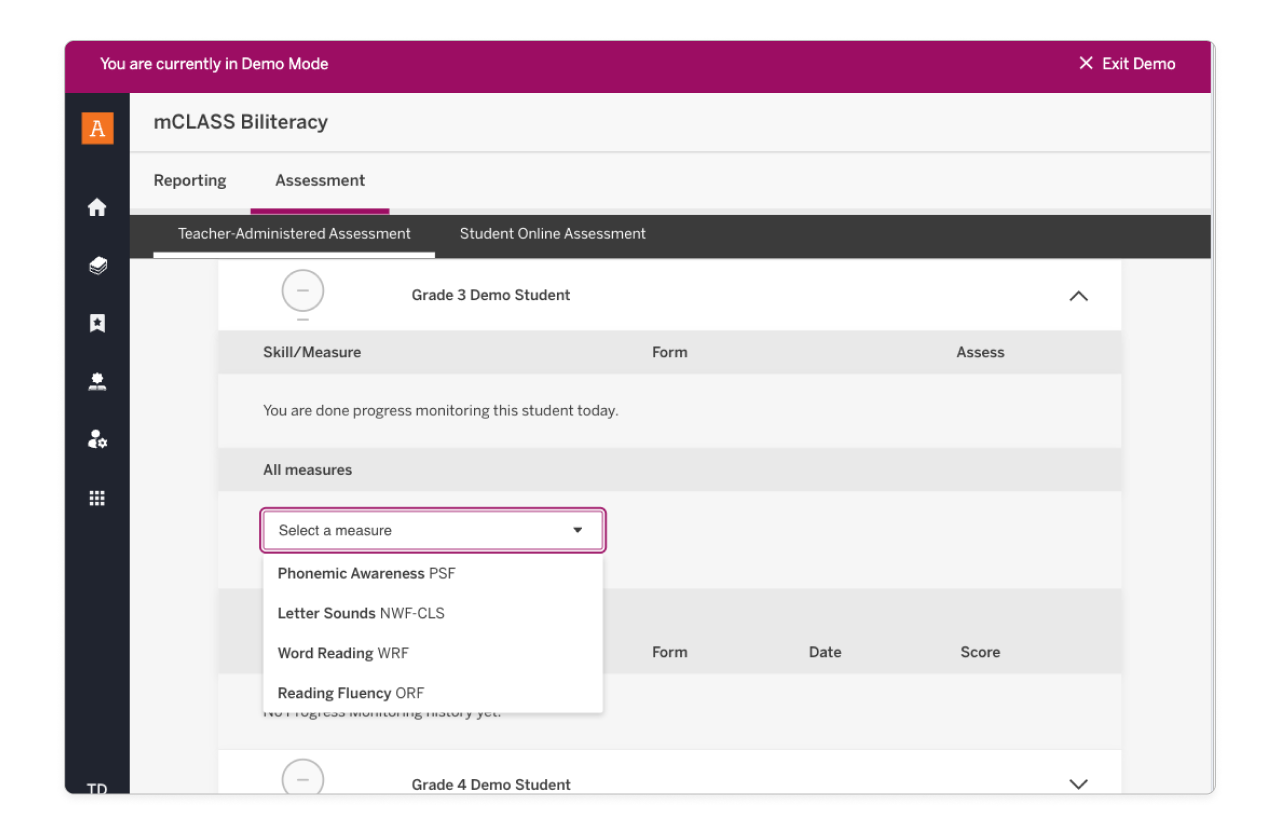This screenshot has width=1280, height=836.
Task: Select the Teacher-Administered Assessment tab
Action: pos(294,234)
